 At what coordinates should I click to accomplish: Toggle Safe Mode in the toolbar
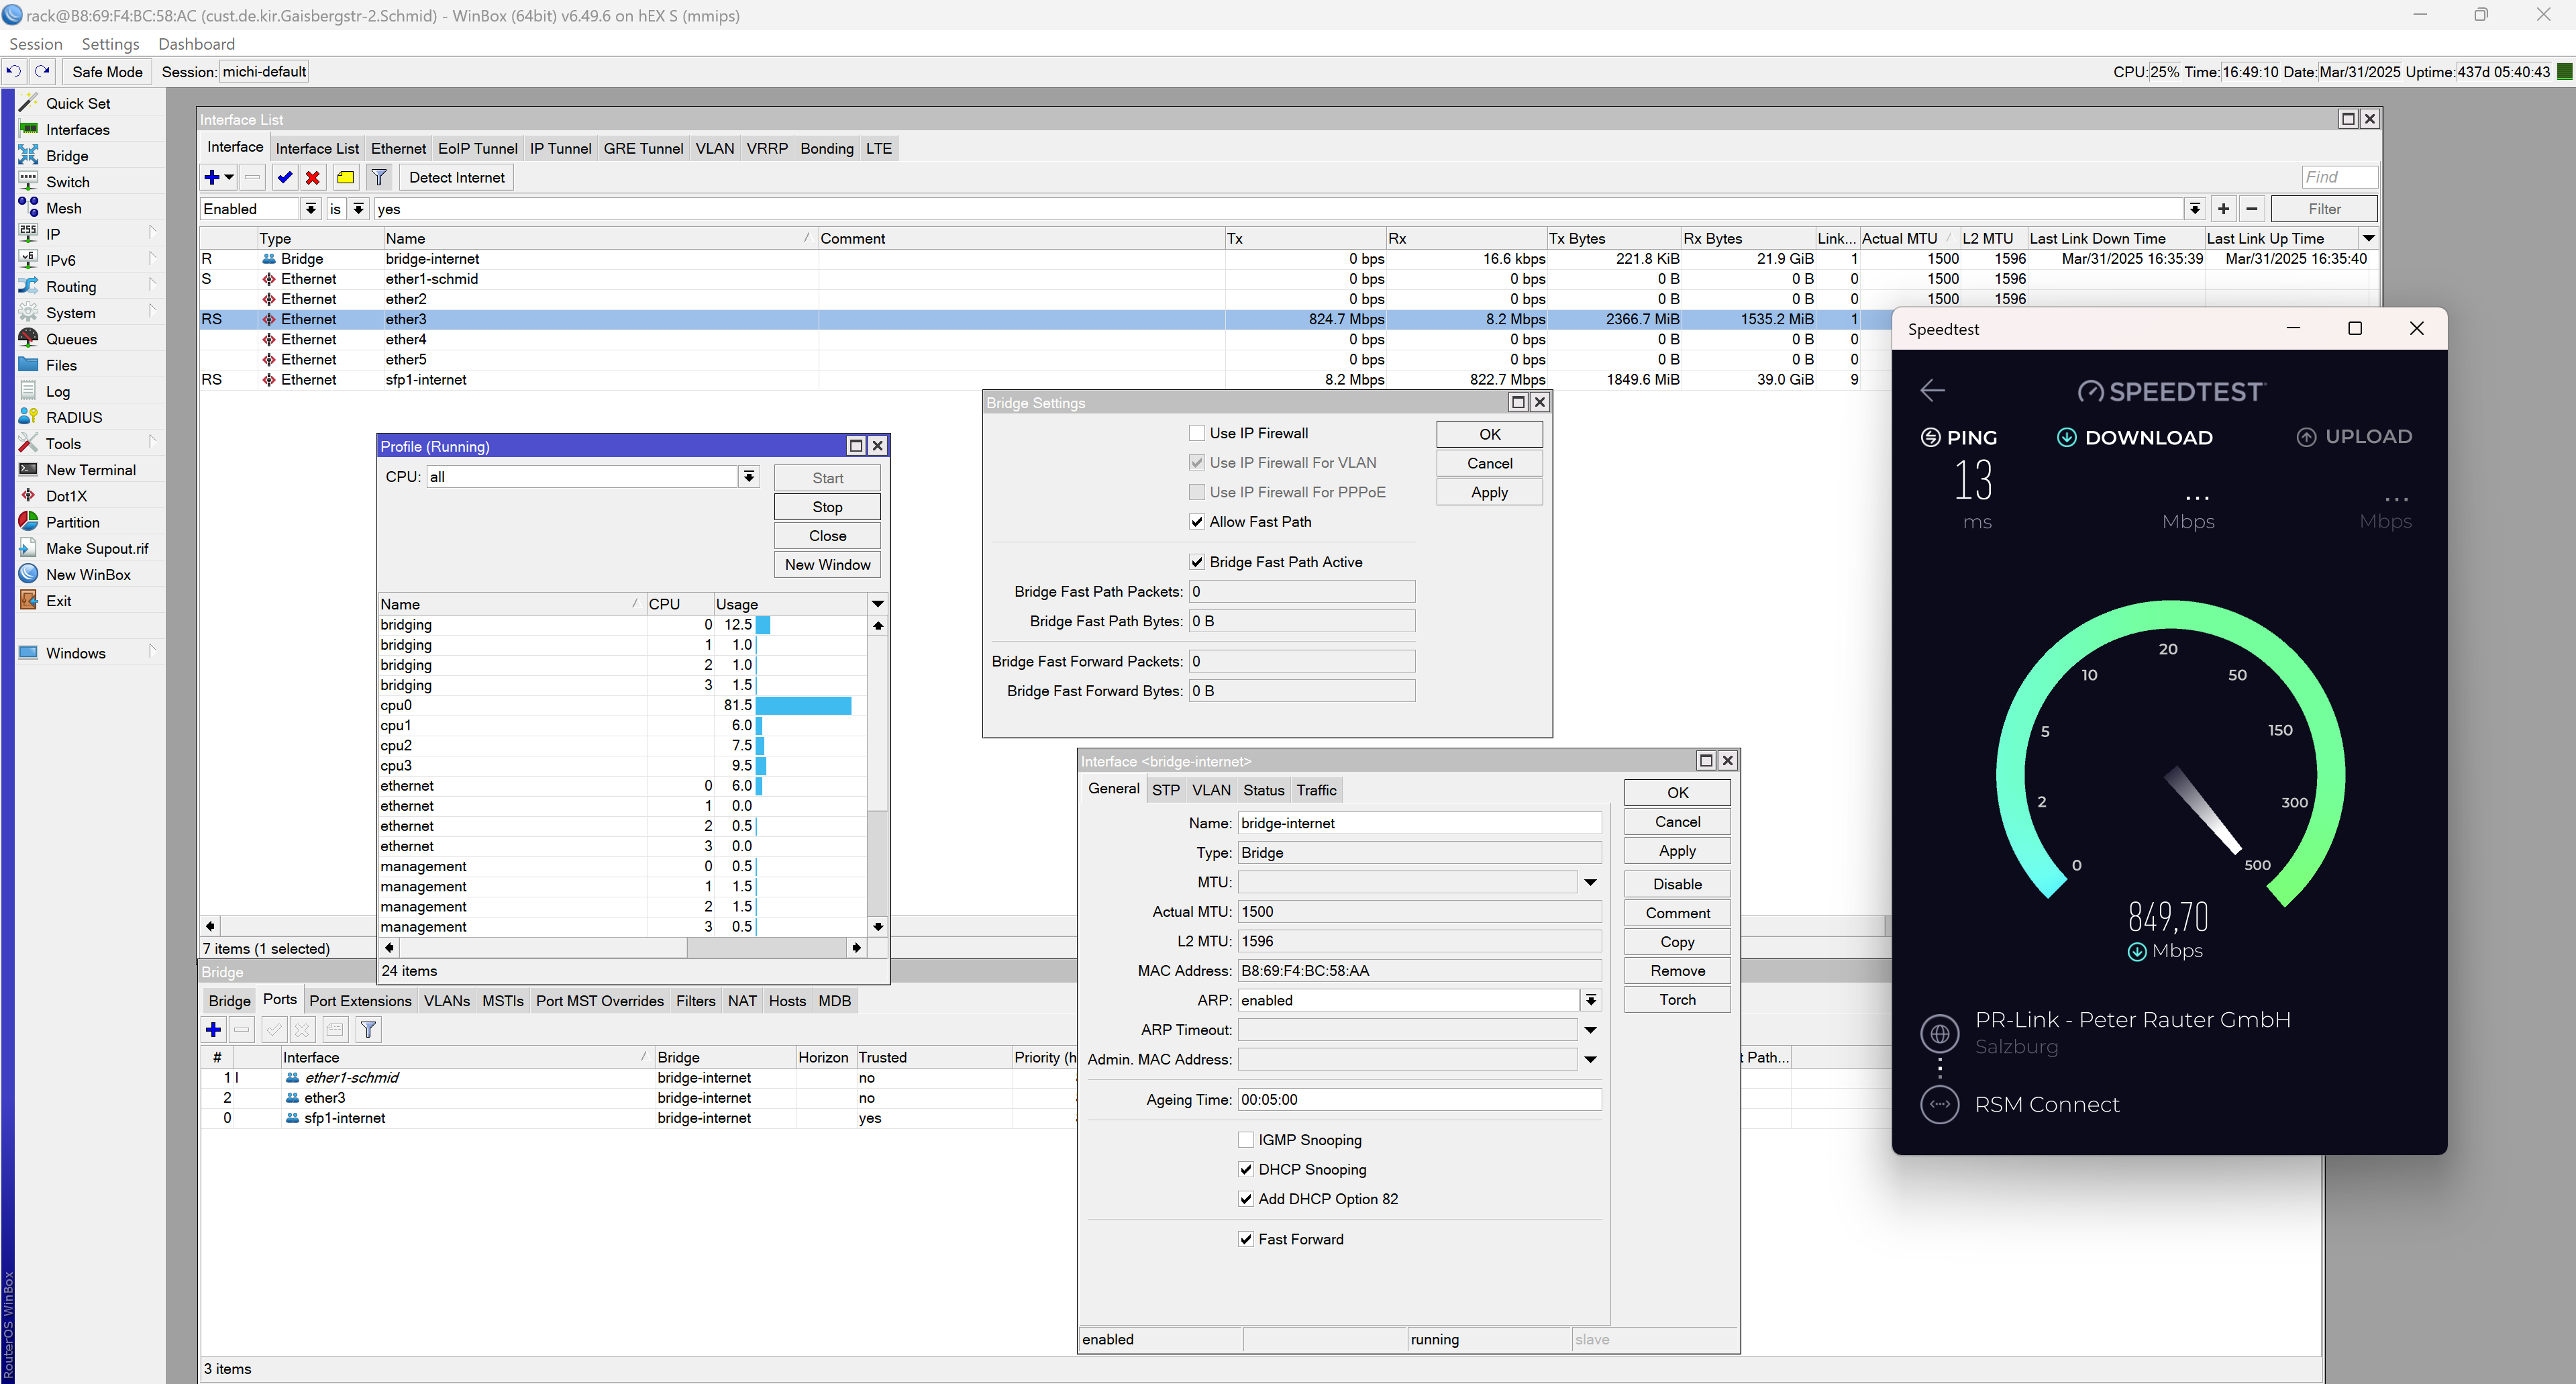107,71
